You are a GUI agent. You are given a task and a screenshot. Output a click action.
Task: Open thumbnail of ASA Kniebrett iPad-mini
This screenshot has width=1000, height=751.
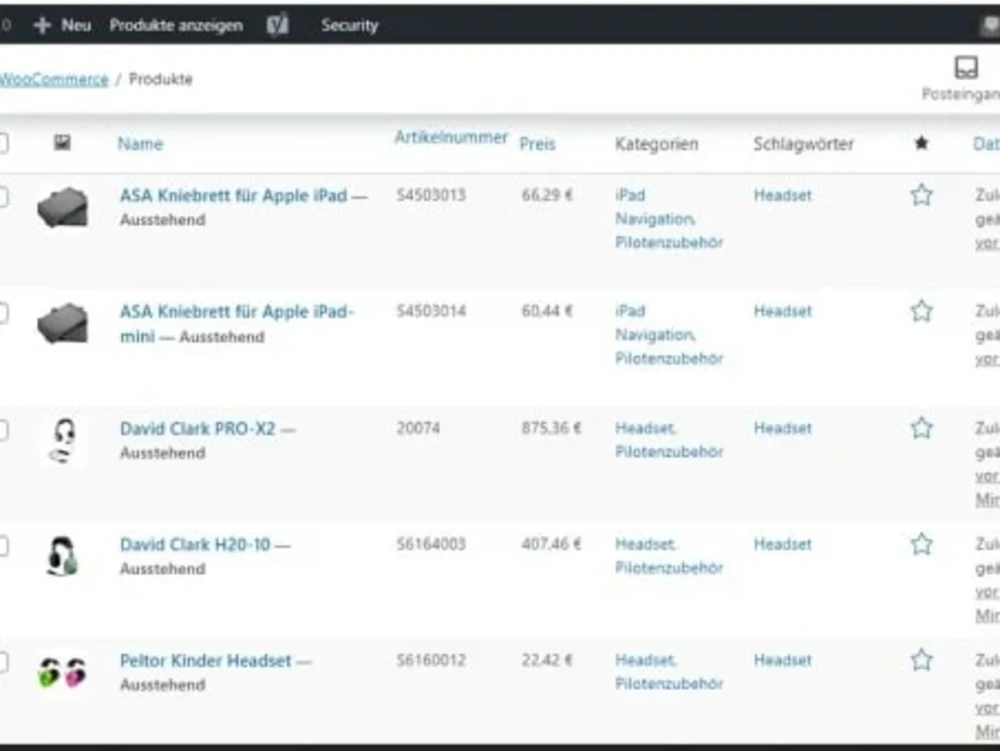point(62,323)
